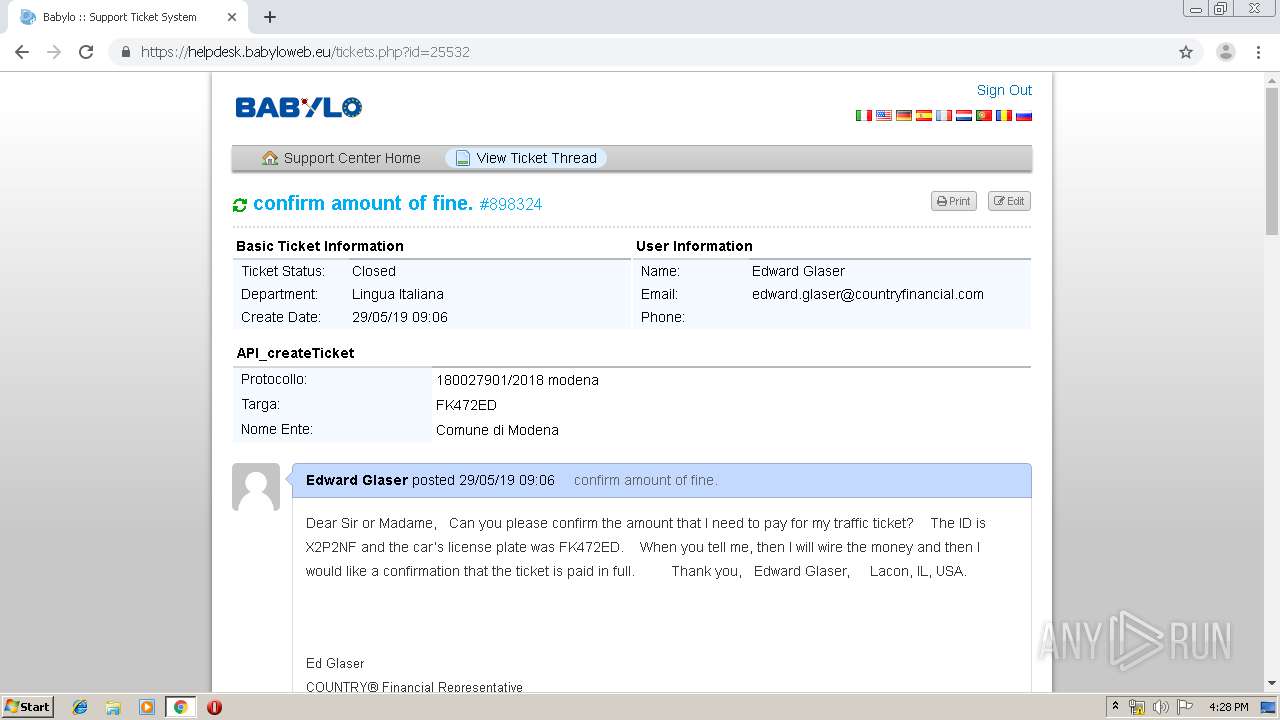The width and height of the screenshot is (1280, 720).
Task: Bookmark this page with star icon
Action: click(1186, 52)
